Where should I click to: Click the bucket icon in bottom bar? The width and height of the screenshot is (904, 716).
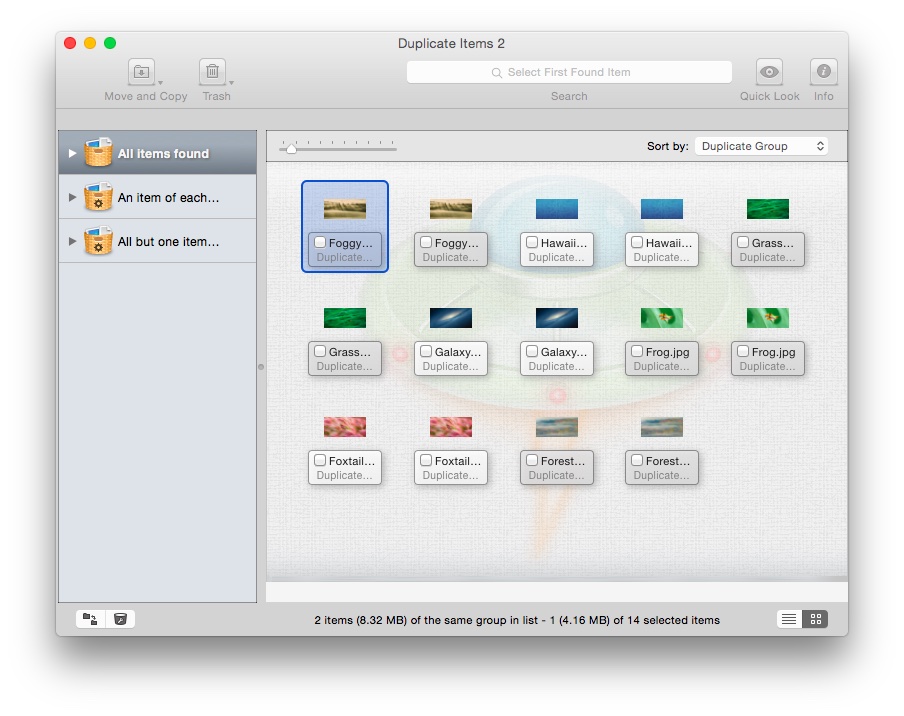(x=120, y=619)
